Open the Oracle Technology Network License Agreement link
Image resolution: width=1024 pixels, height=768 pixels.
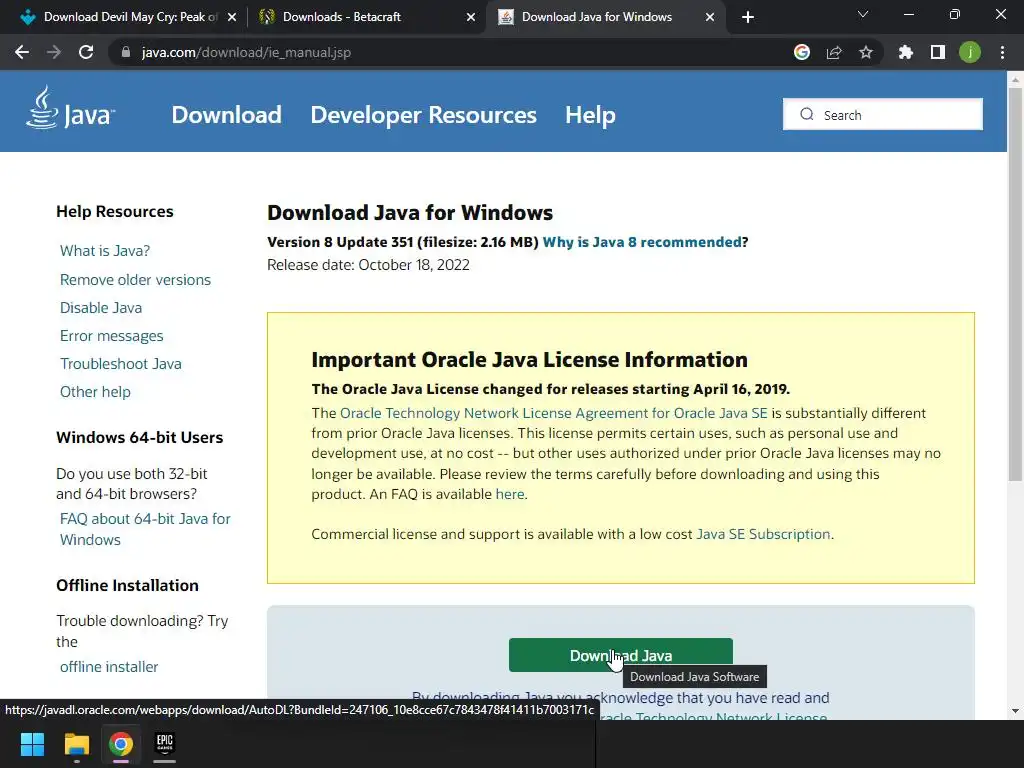pos(554,413)
